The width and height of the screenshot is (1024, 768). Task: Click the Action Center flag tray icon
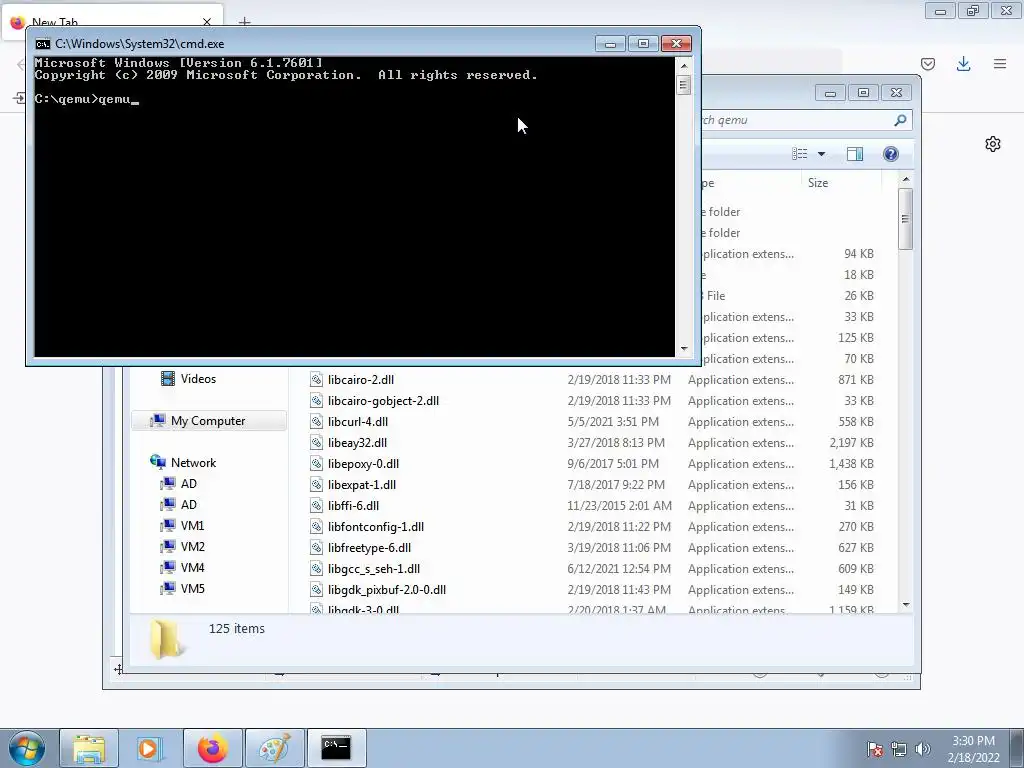(875, 749)
